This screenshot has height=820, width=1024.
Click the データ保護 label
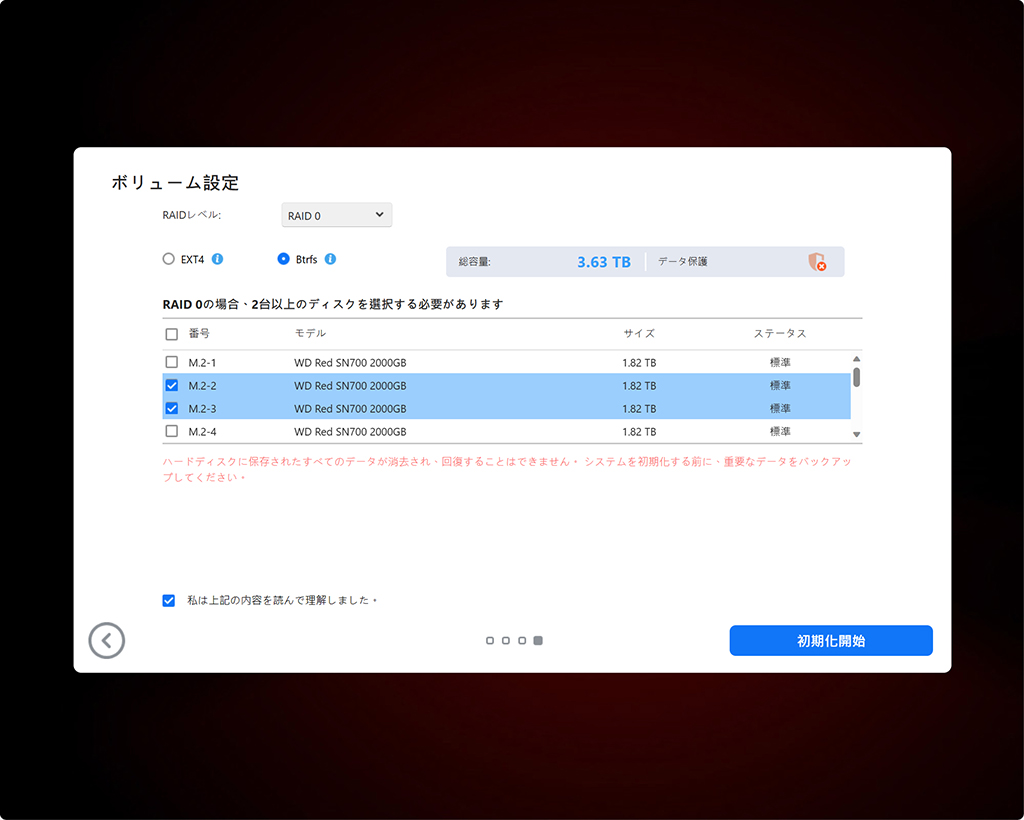pos(682,261)
